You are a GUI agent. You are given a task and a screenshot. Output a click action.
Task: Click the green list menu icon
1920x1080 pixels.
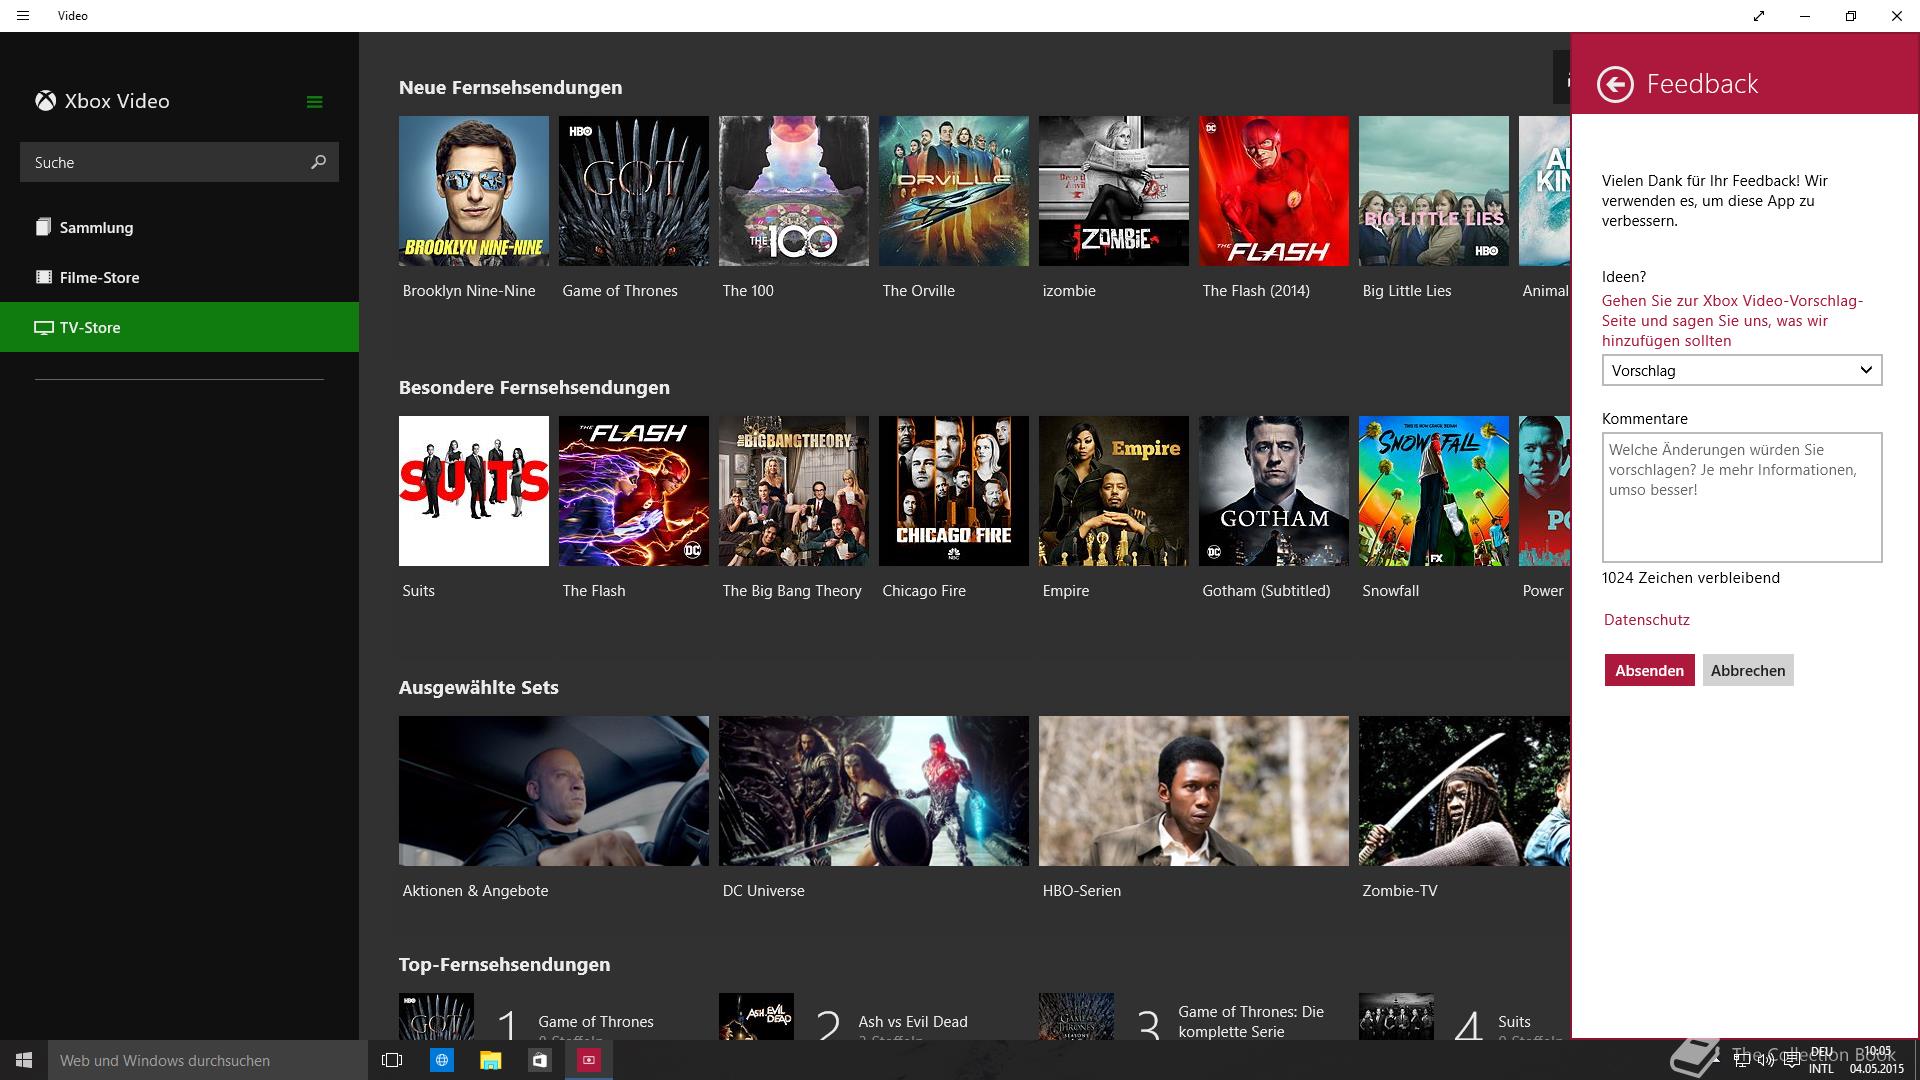(x=314, y=102)
